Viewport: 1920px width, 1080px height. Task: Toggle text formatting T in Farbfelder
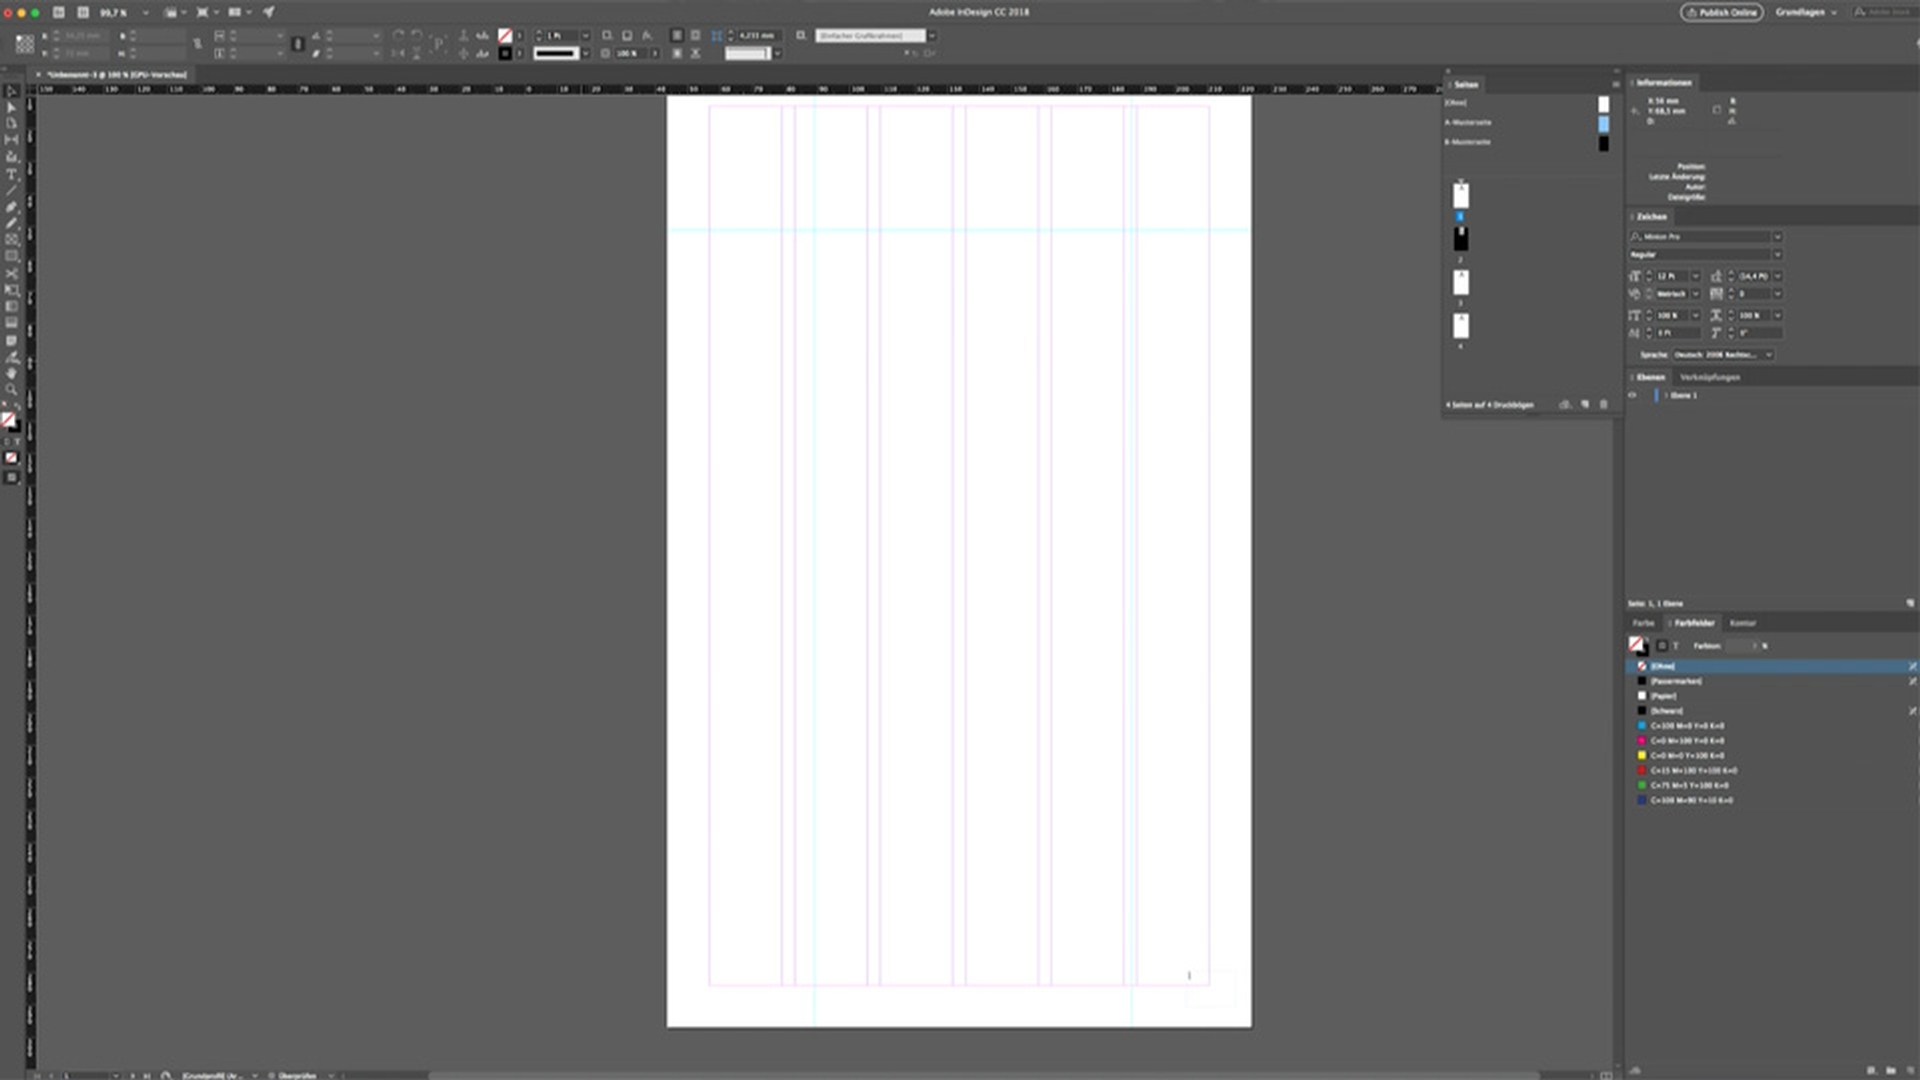pos(1676,646)
